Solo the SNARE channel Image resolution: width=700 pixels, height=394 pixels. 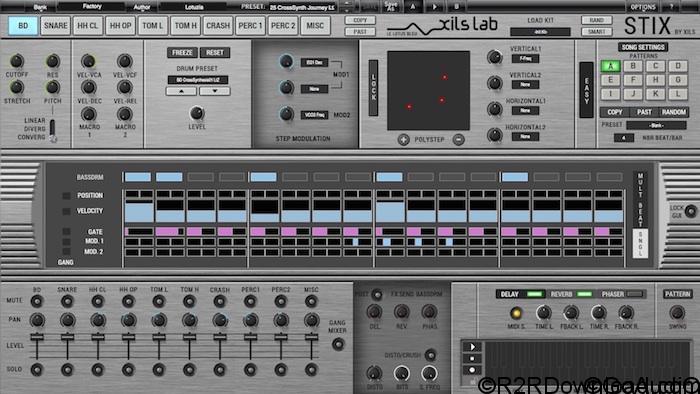click(67, 369)
